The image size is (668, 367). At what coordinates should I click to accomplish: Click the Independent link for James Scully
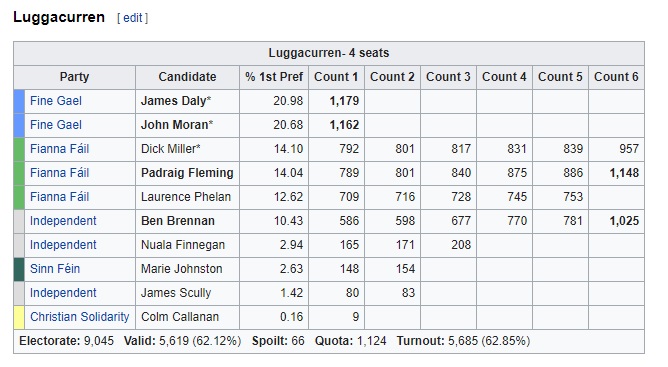pos(63,293)
